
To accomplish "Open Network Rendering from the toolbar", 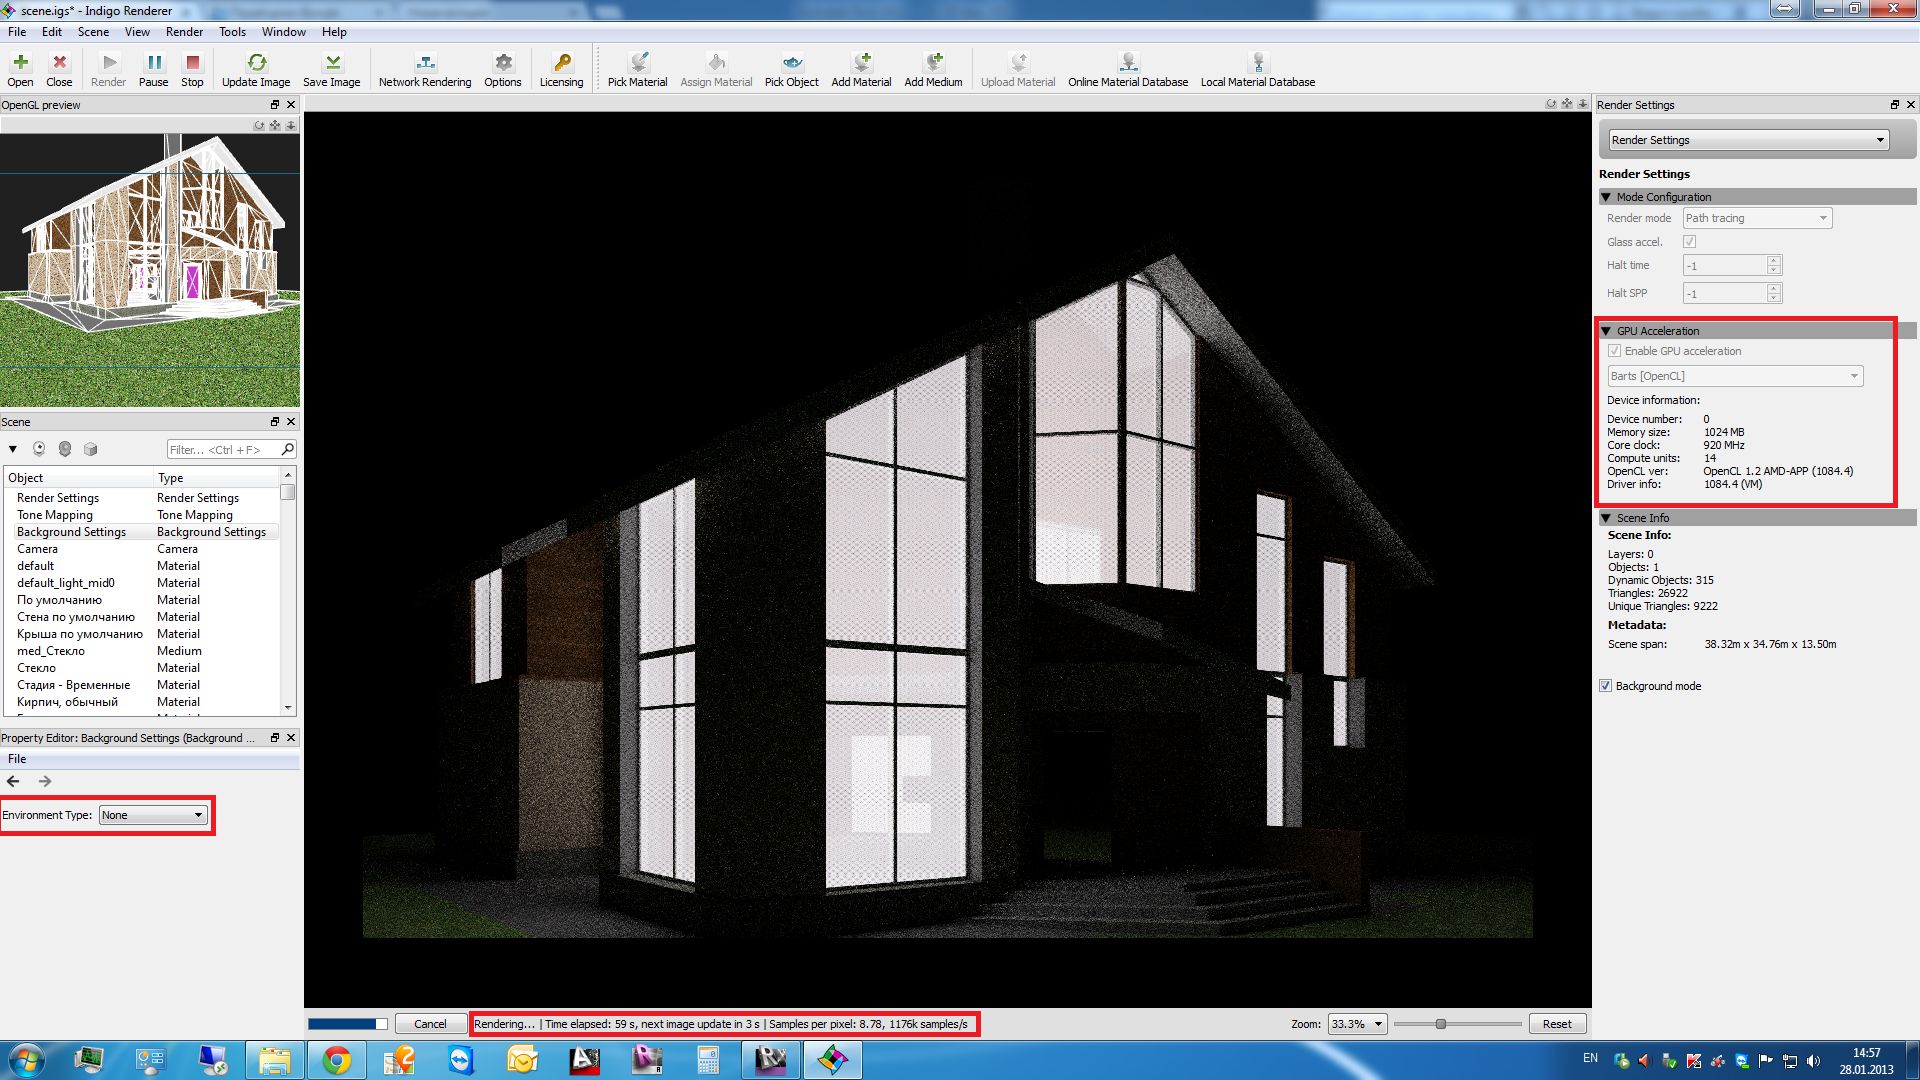I will click(425, 63).
